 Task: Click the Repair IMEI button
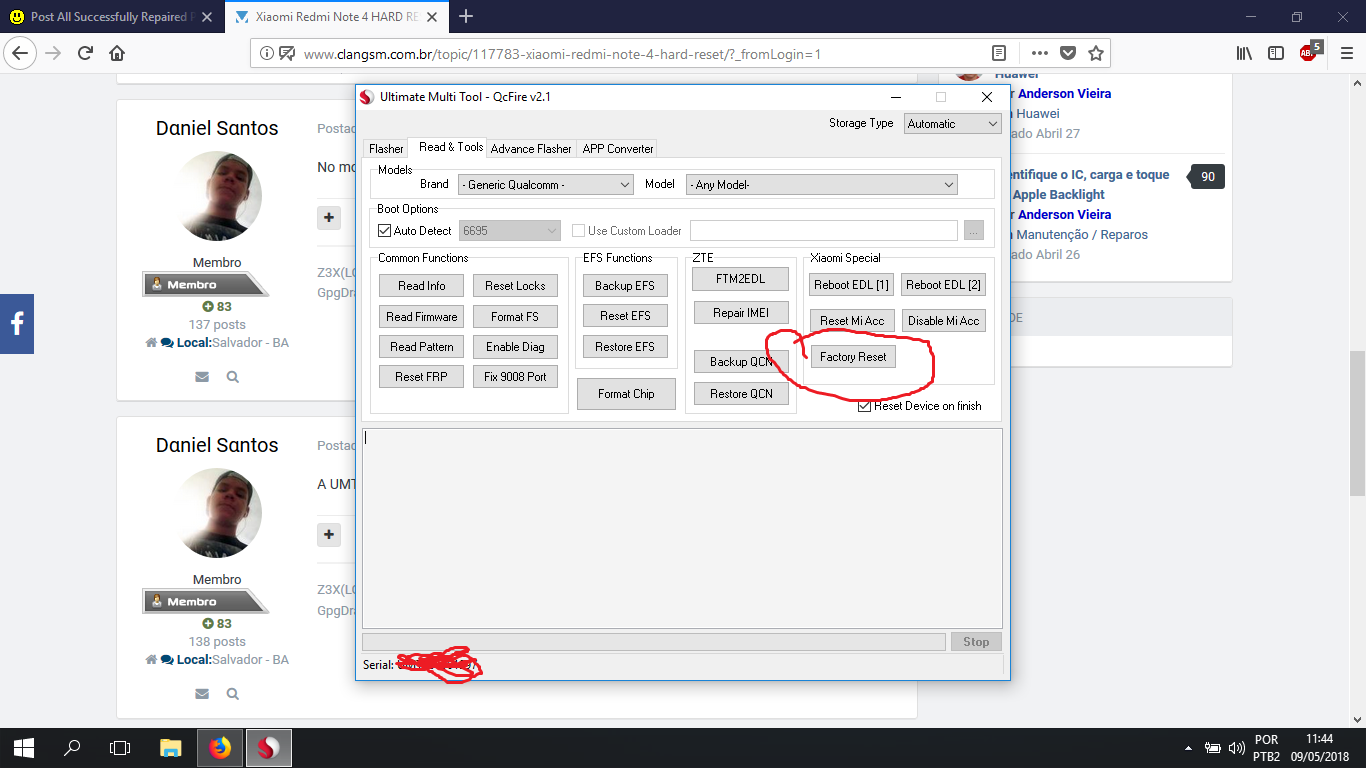[x=741, y=313]
